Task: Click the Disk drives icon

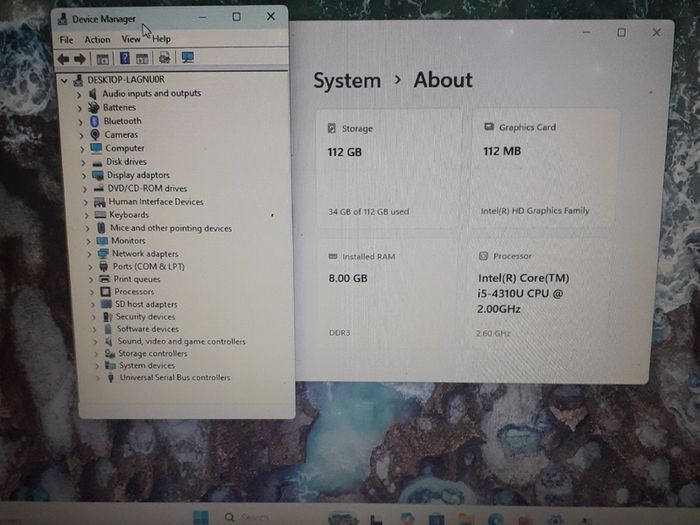Action: [x=97, y=163]
